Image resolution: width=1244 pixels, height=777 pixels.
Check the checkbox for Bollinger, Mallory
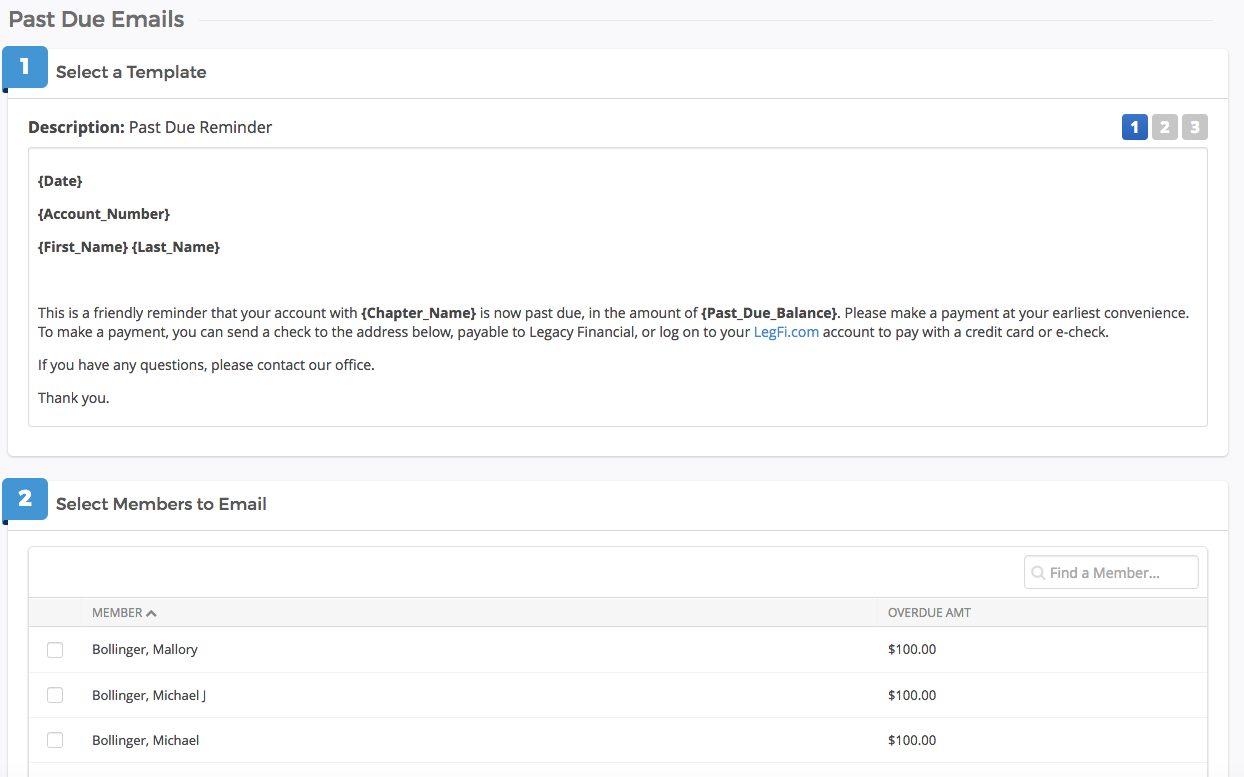click(x=55, y=649)
